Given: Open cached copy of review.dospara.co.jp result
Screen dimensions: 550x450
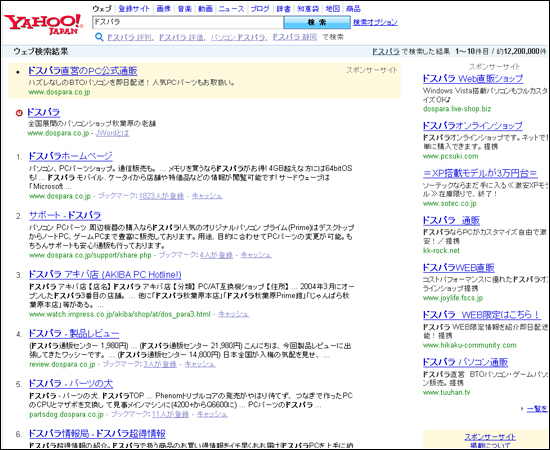Looking at the screenshot, I should 200,364.
